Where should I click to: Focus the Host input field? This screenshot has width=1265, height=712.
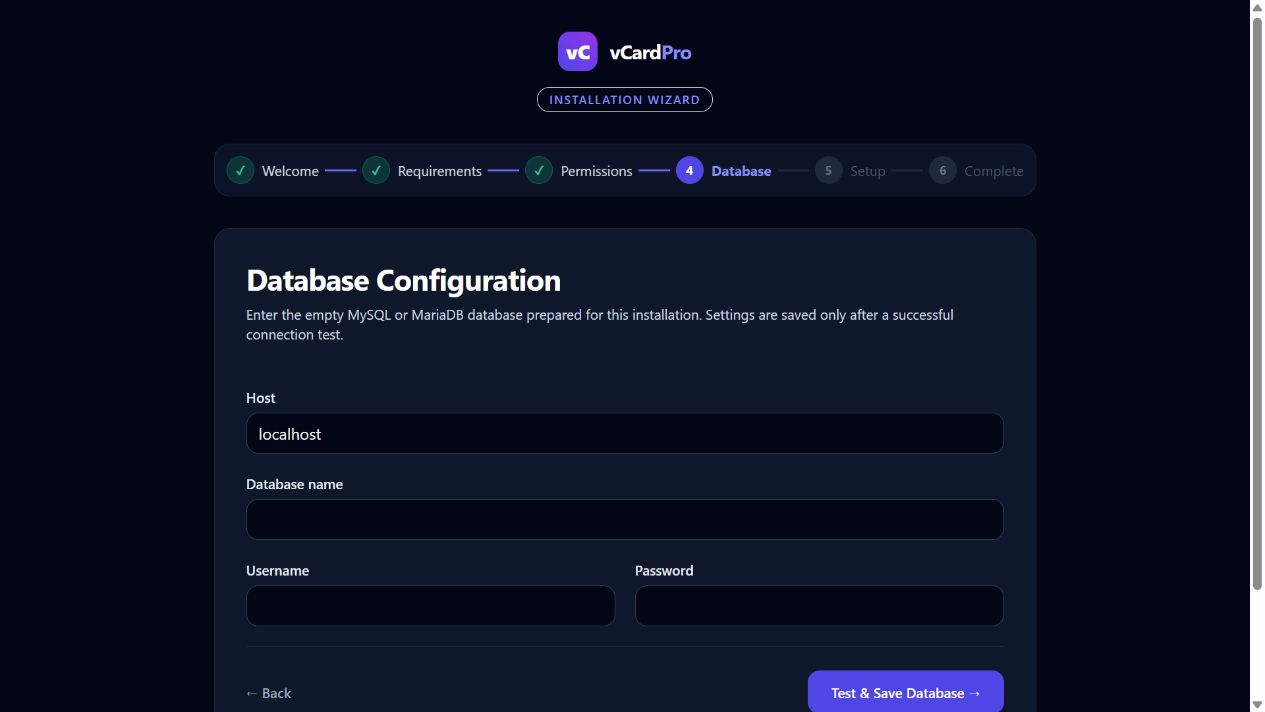coord(625,434)
